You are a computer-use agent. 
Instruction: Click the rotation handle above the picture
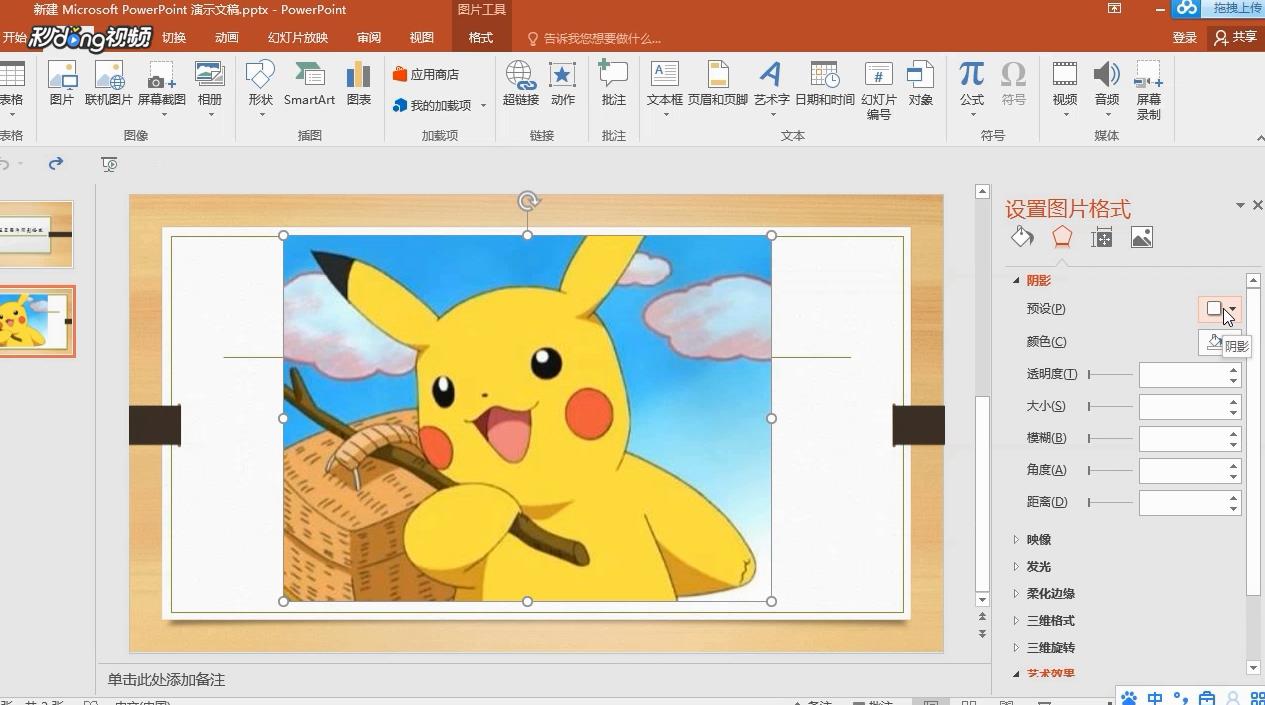click(528, 201)
